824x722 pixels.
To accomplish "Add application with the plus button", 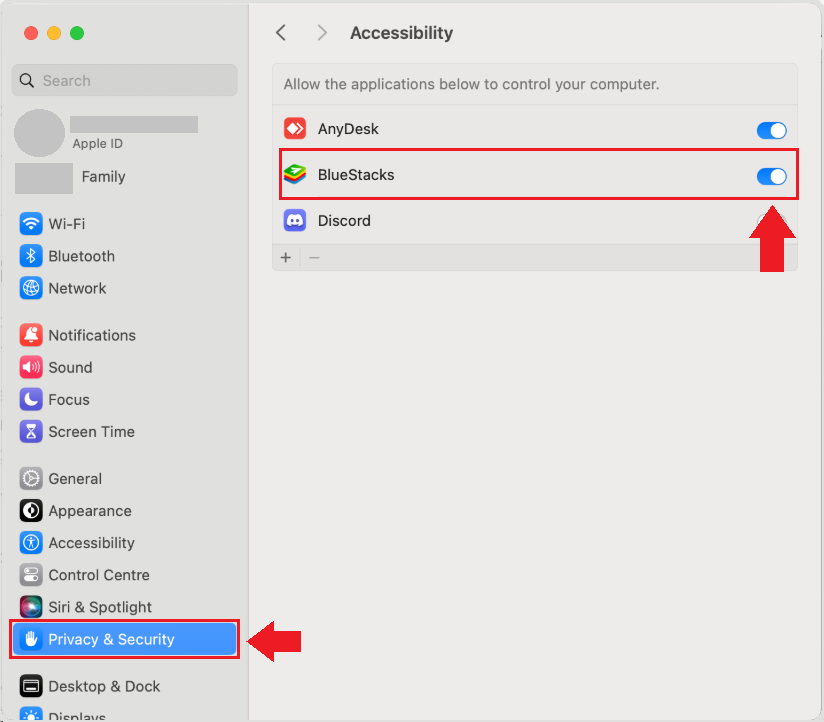I will click(x=286, y=258).
